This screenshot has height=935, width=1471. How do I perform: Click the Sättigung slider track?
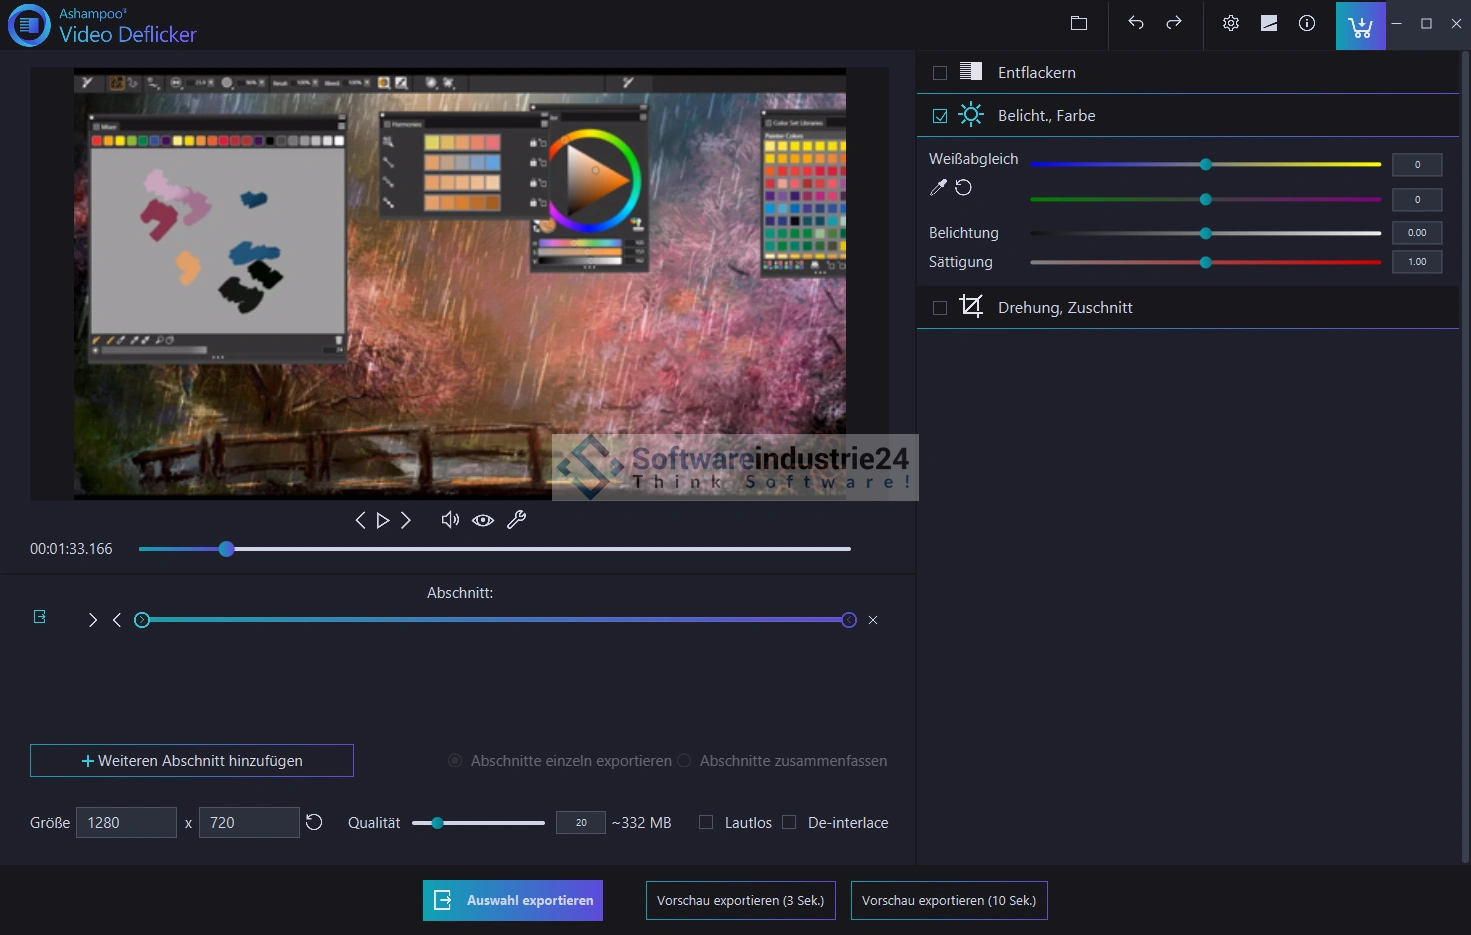coord(1300,263)
